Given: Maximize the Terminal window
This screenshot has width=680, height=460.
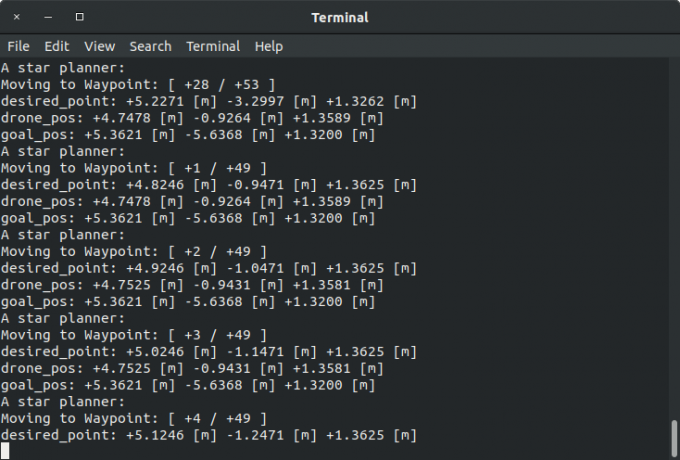Looking at the screenshot, I should tap(80, 17).
